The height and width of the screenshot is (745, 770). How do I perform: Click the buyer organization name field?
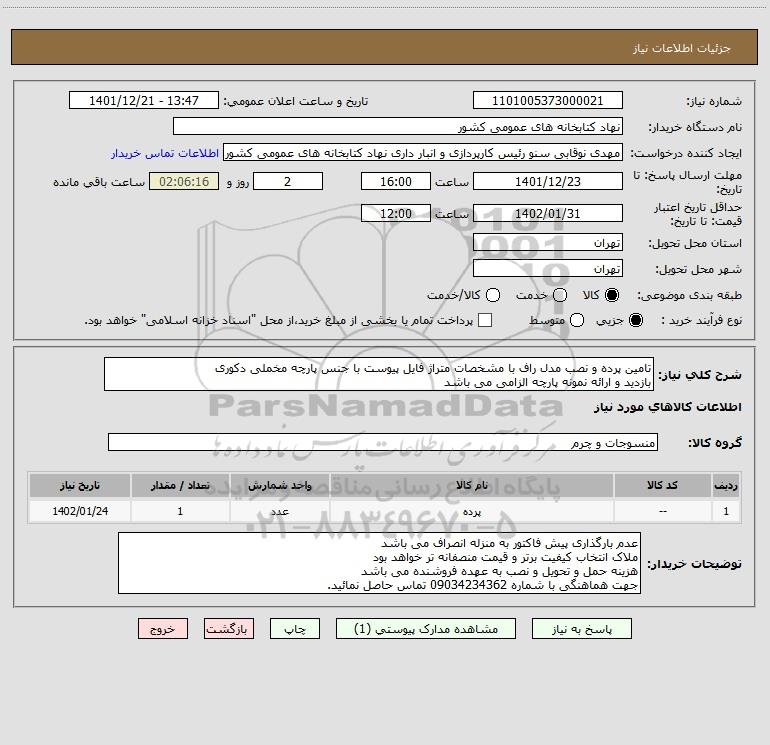[x=398, y=126]
